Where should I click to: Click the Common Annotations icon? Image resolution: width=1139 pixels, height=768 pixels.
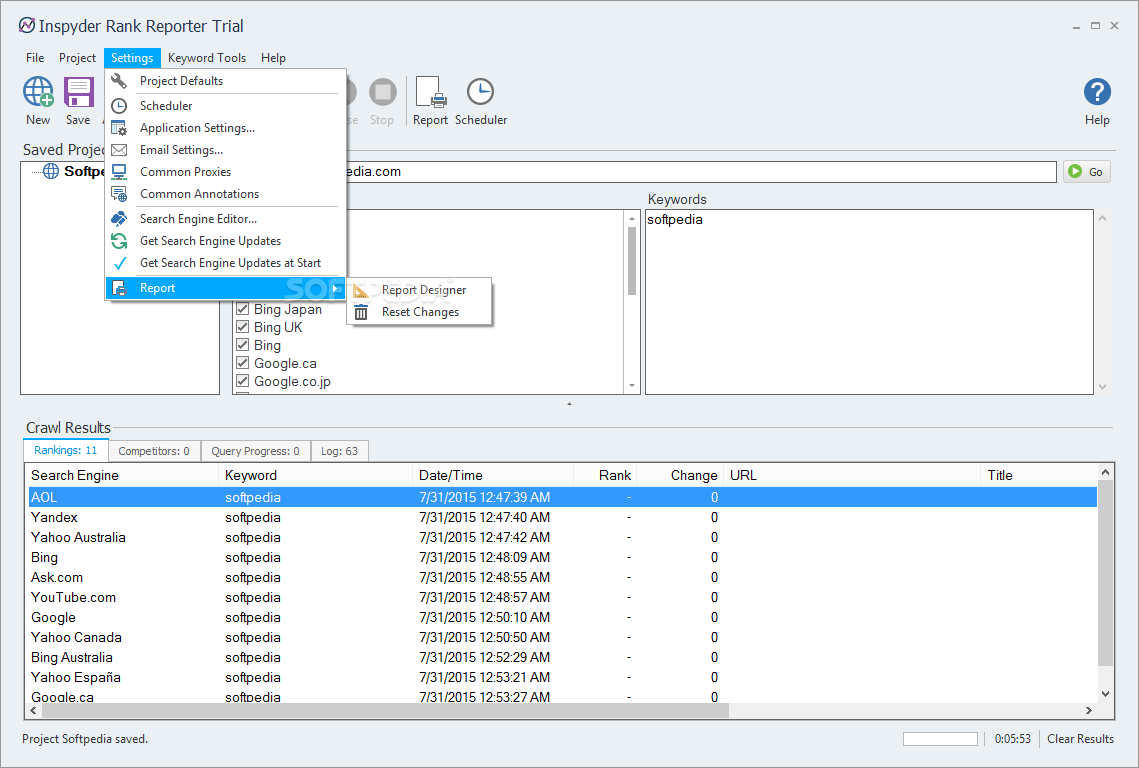(119, 194)
